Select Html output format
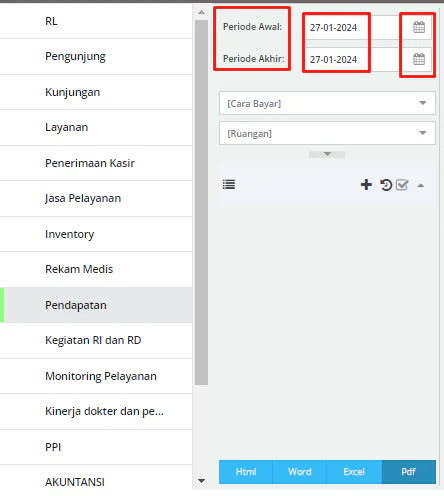This screenshot has width=444, height=496. (246, 472)
